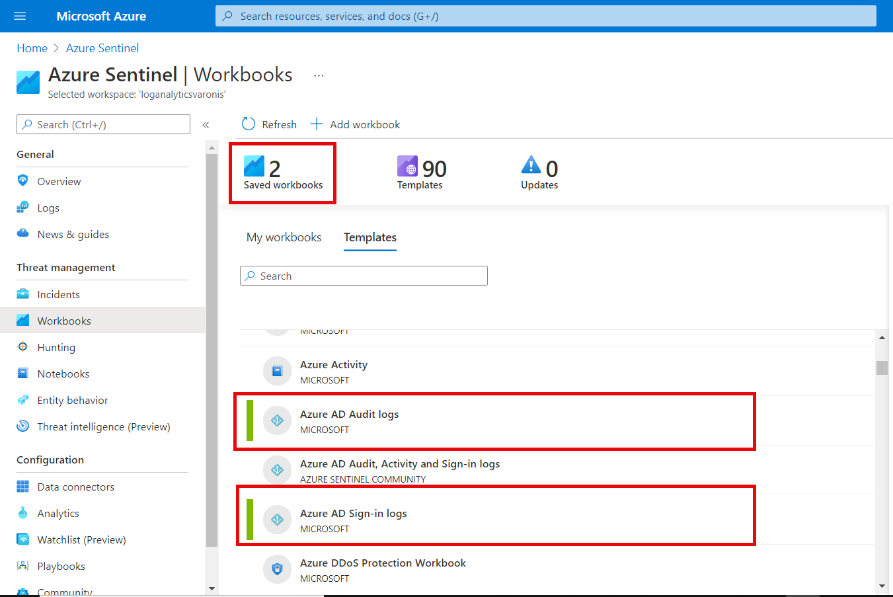This screenshot has width=893, height=597.
Task: Select the Azure Activity template name
Action: [x=334, y=365]
